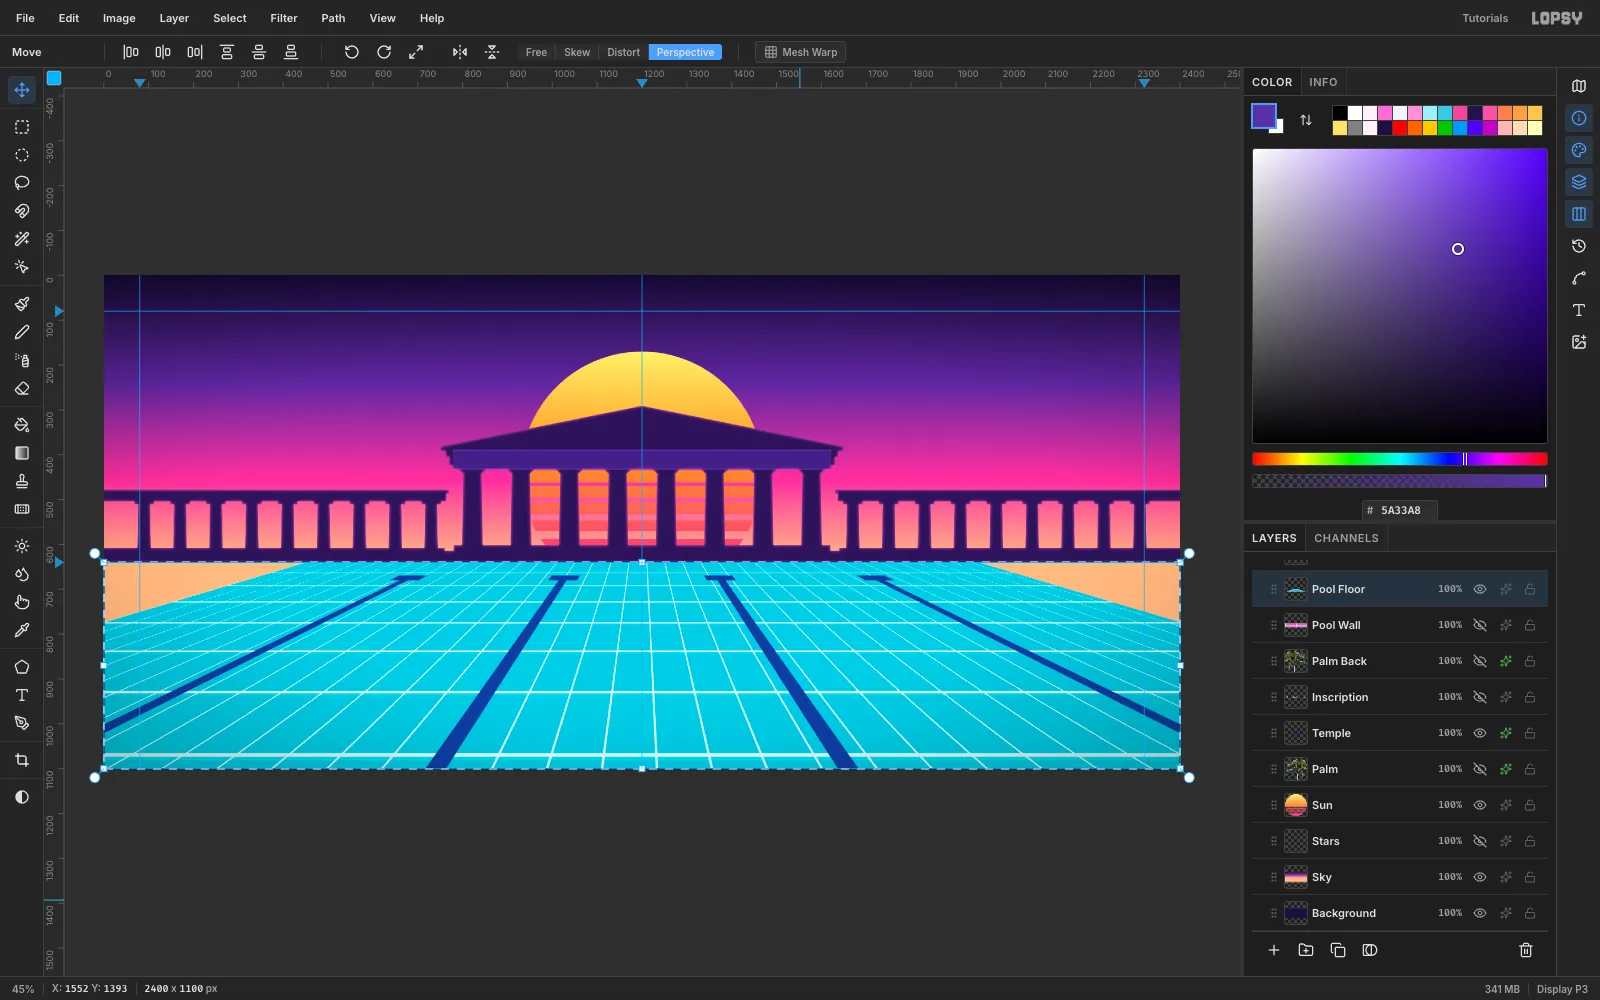Screen dimensions: 1600x1000
Task: Select the crop tool
Action: coord(21,760)
